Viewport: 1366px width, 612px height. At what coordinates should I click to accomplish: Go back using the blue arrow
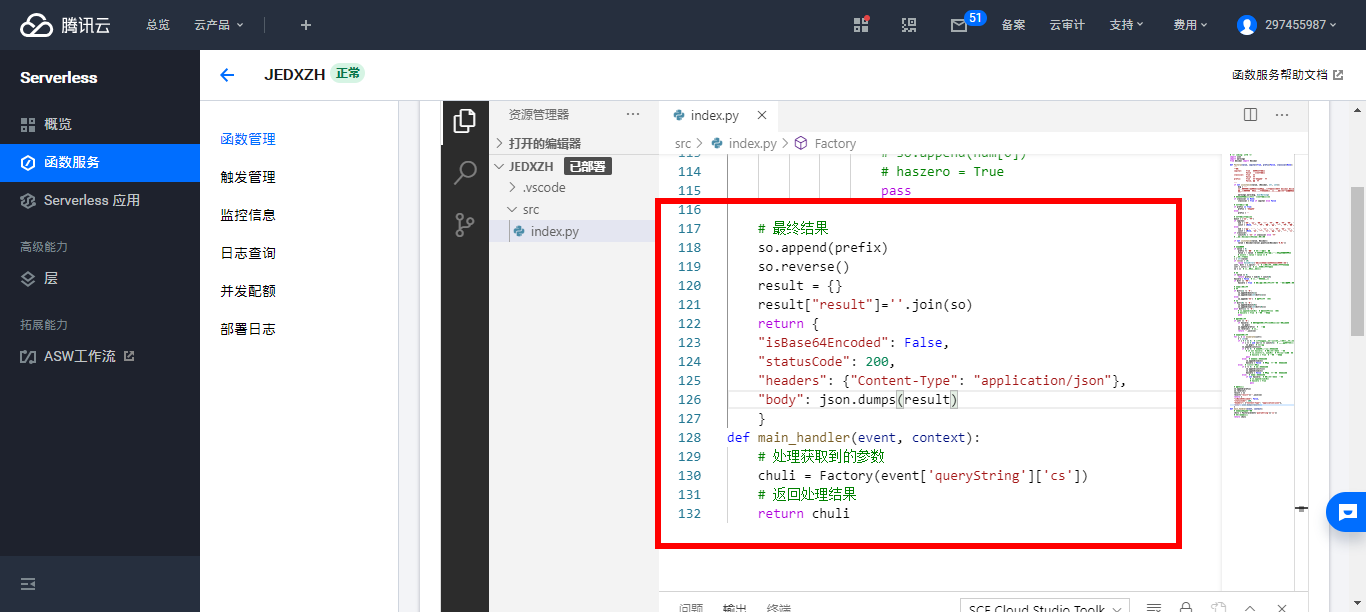click(227, 75)
